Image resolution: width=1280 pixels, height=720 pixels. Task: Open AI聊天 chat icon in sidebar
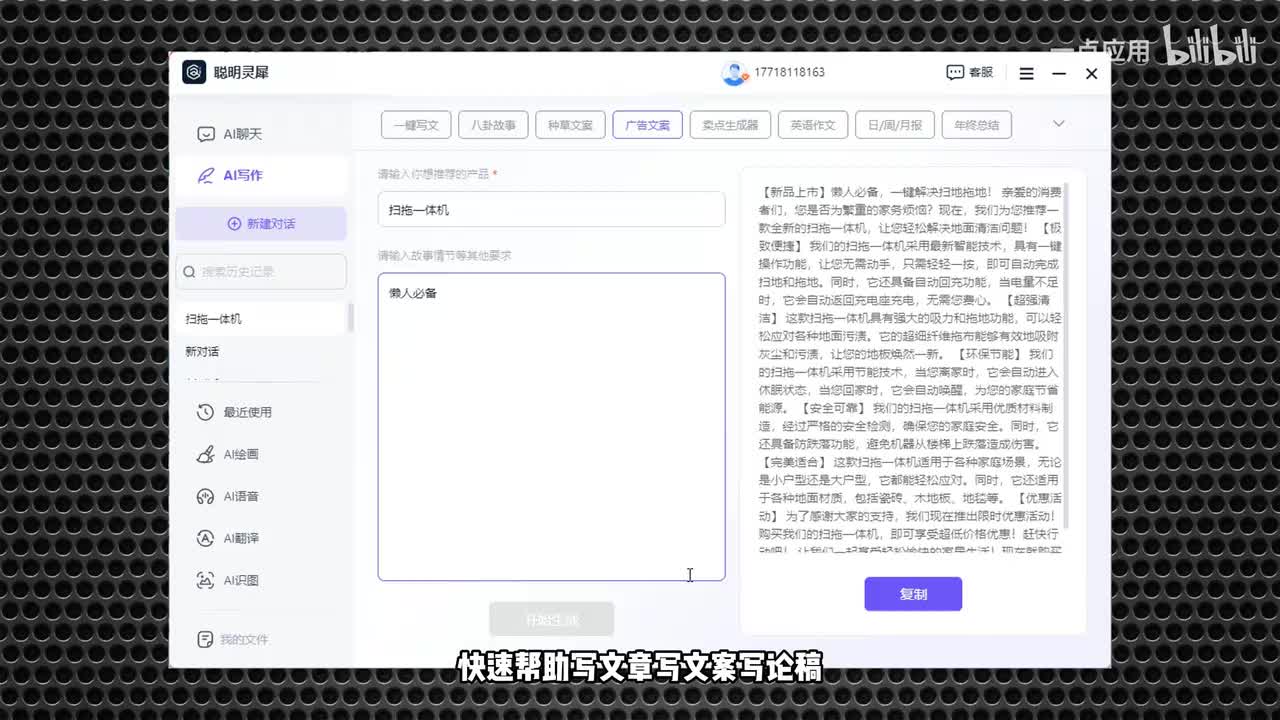206,134
